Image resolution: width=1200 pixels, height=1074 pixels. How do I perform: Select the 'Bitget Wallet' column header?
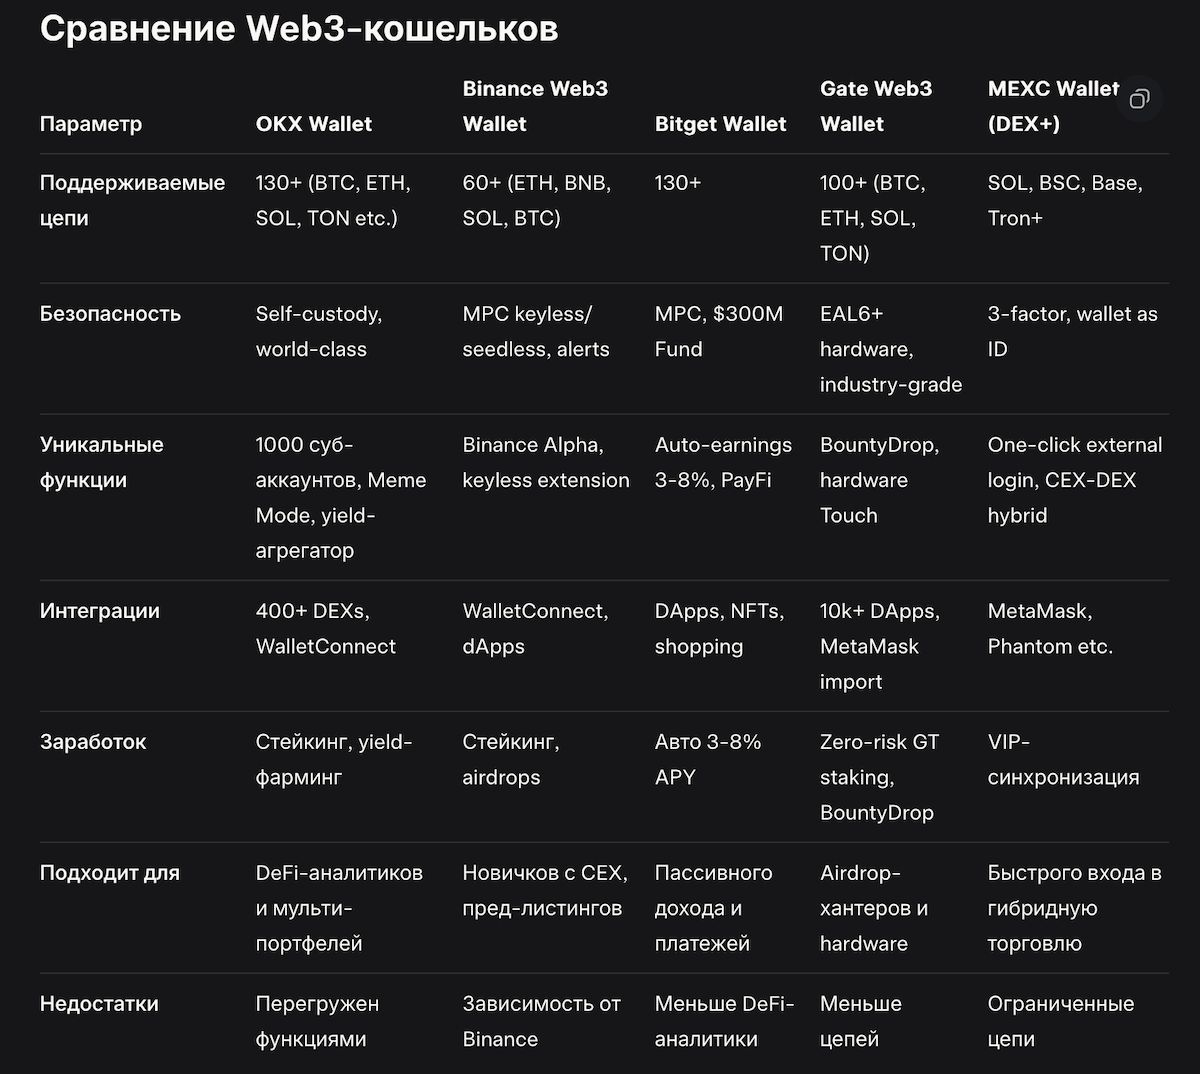(721, 124)
